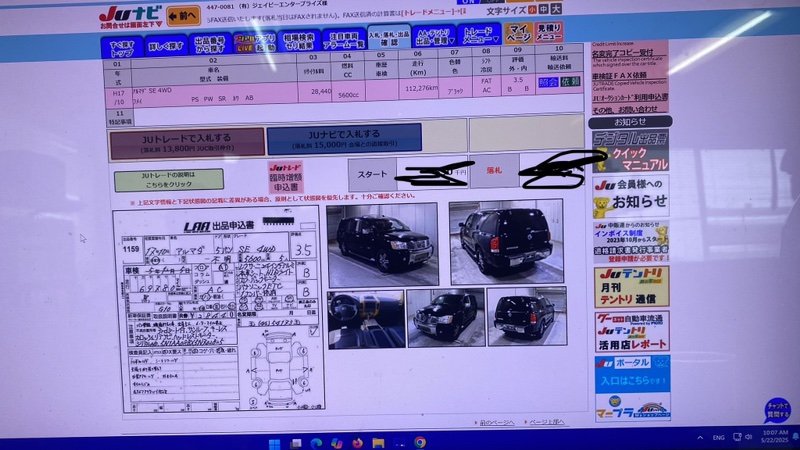Image resolution: width=800 pixels, height=450 pixels.
Task: Show hidden system tray icons
Action: (700, 438)
